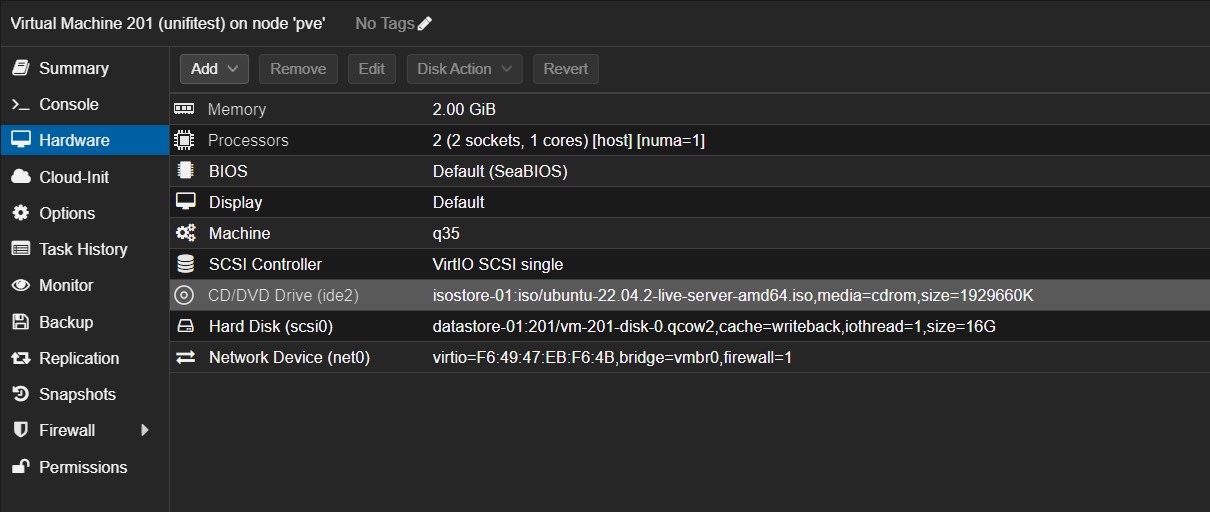Click the pencil icon to edit tags
Screen dimensions: 1210x512
(x=425, y=23)
